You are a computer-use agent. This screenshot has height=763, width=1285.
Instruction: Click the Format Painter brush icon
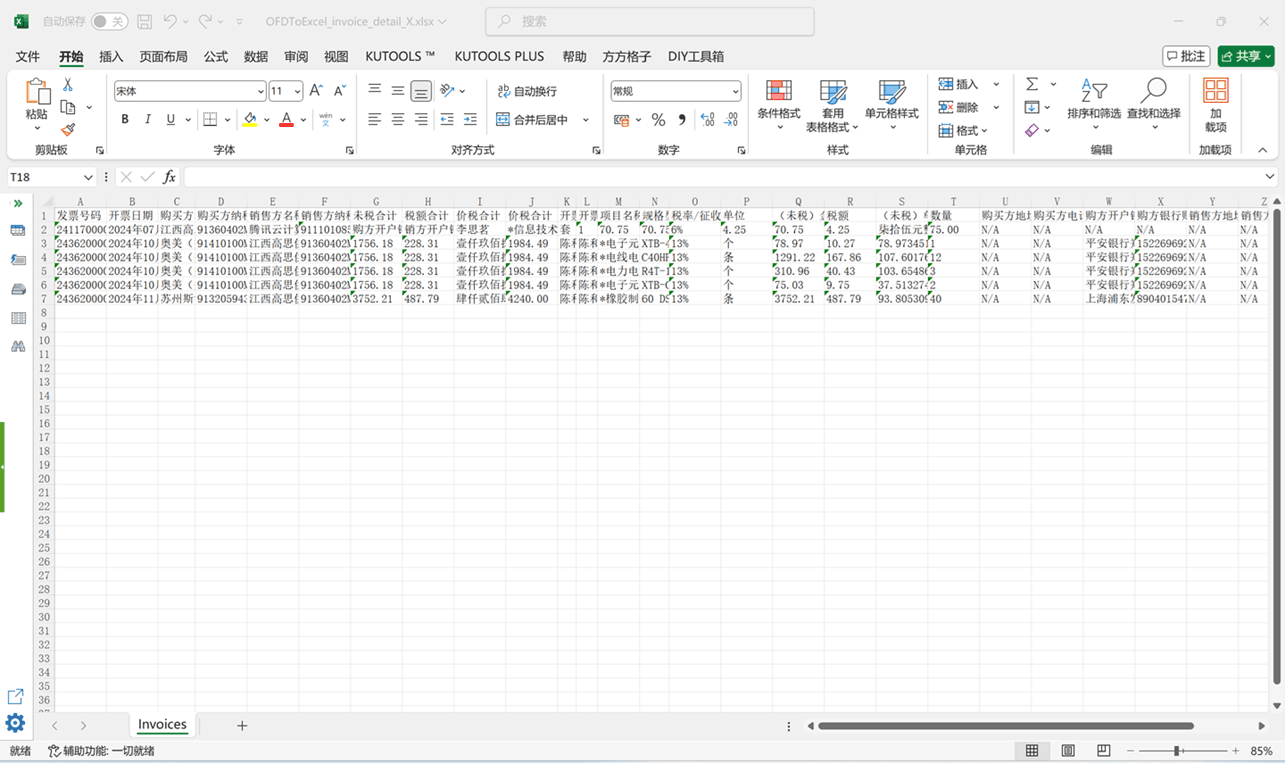68,130
